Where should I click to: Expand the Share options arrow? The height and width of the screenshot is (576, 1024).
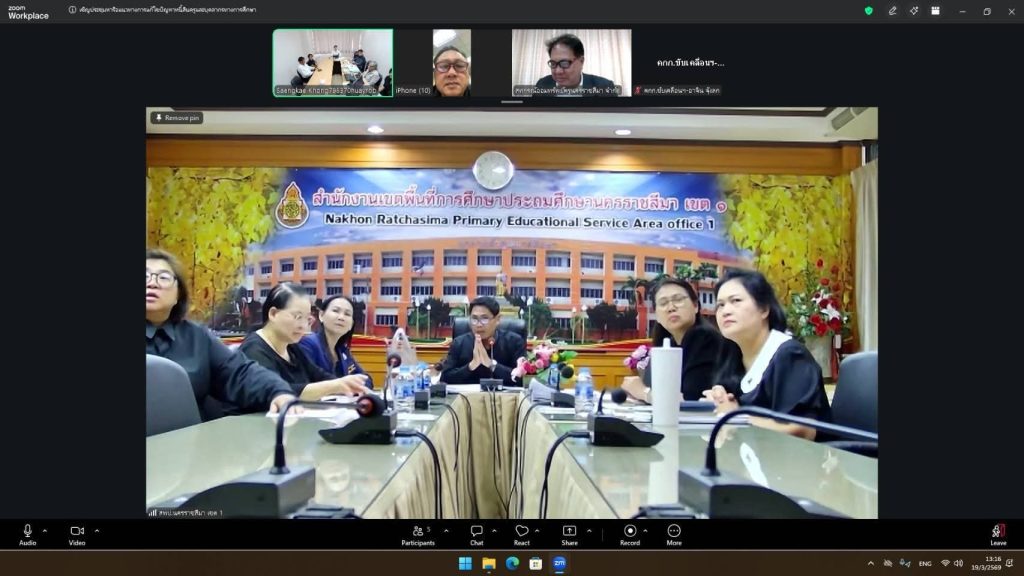click(589, 531)
